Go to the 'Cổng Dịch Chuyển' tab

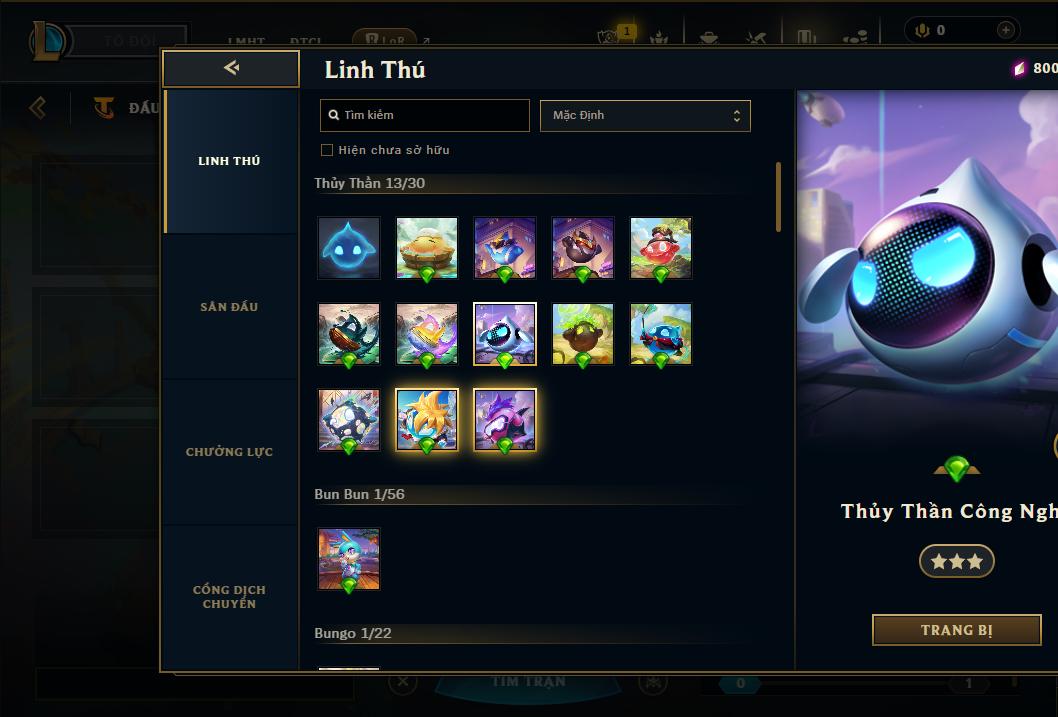click(x=231, y=597)
